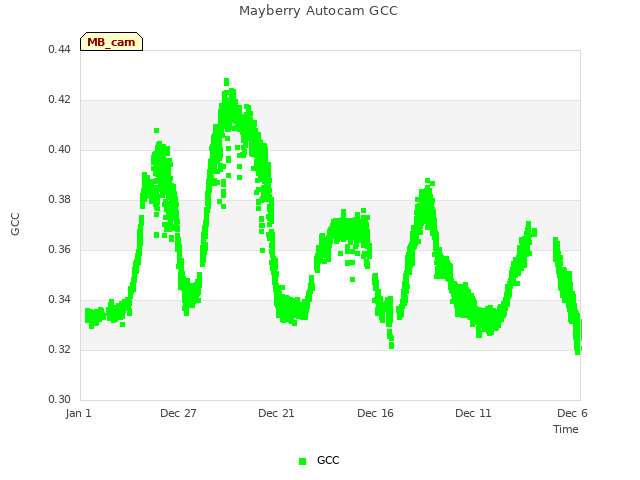Click the 0.42 y-axis value
The image size is (640, 480).
click(x=60, y=100)
